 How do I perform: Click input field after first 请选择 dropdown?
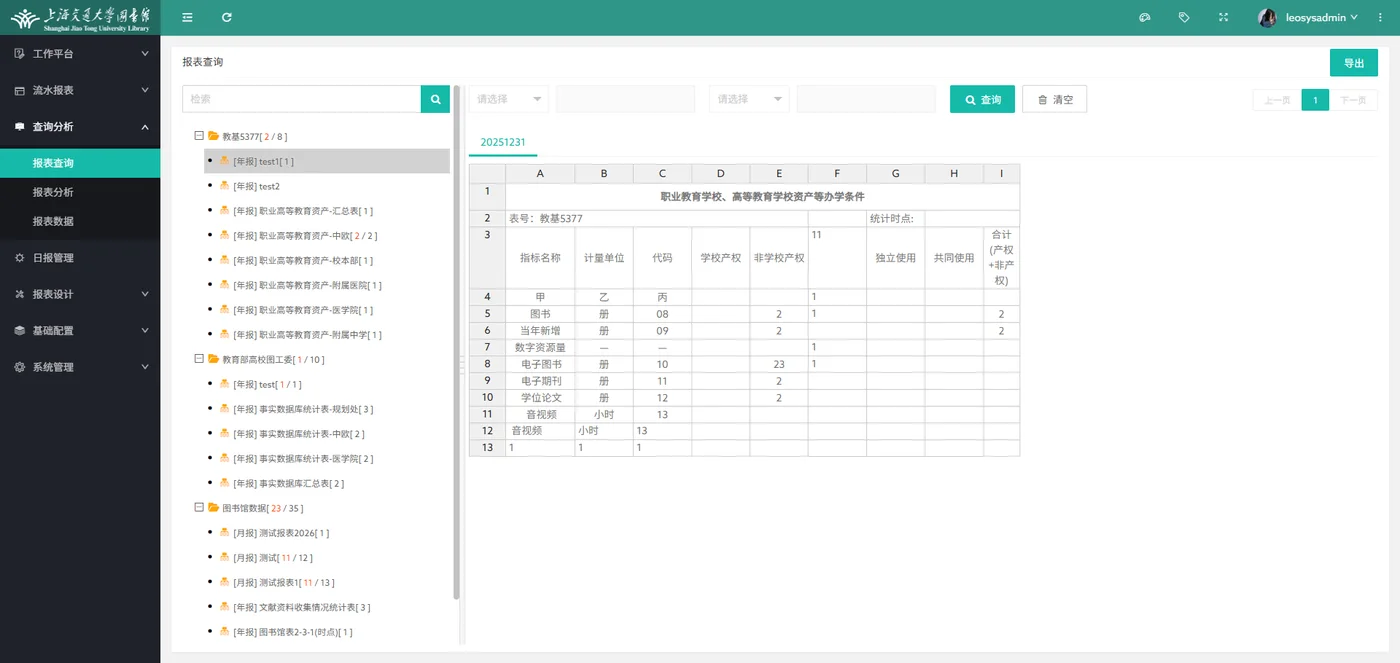coord(625,99)
